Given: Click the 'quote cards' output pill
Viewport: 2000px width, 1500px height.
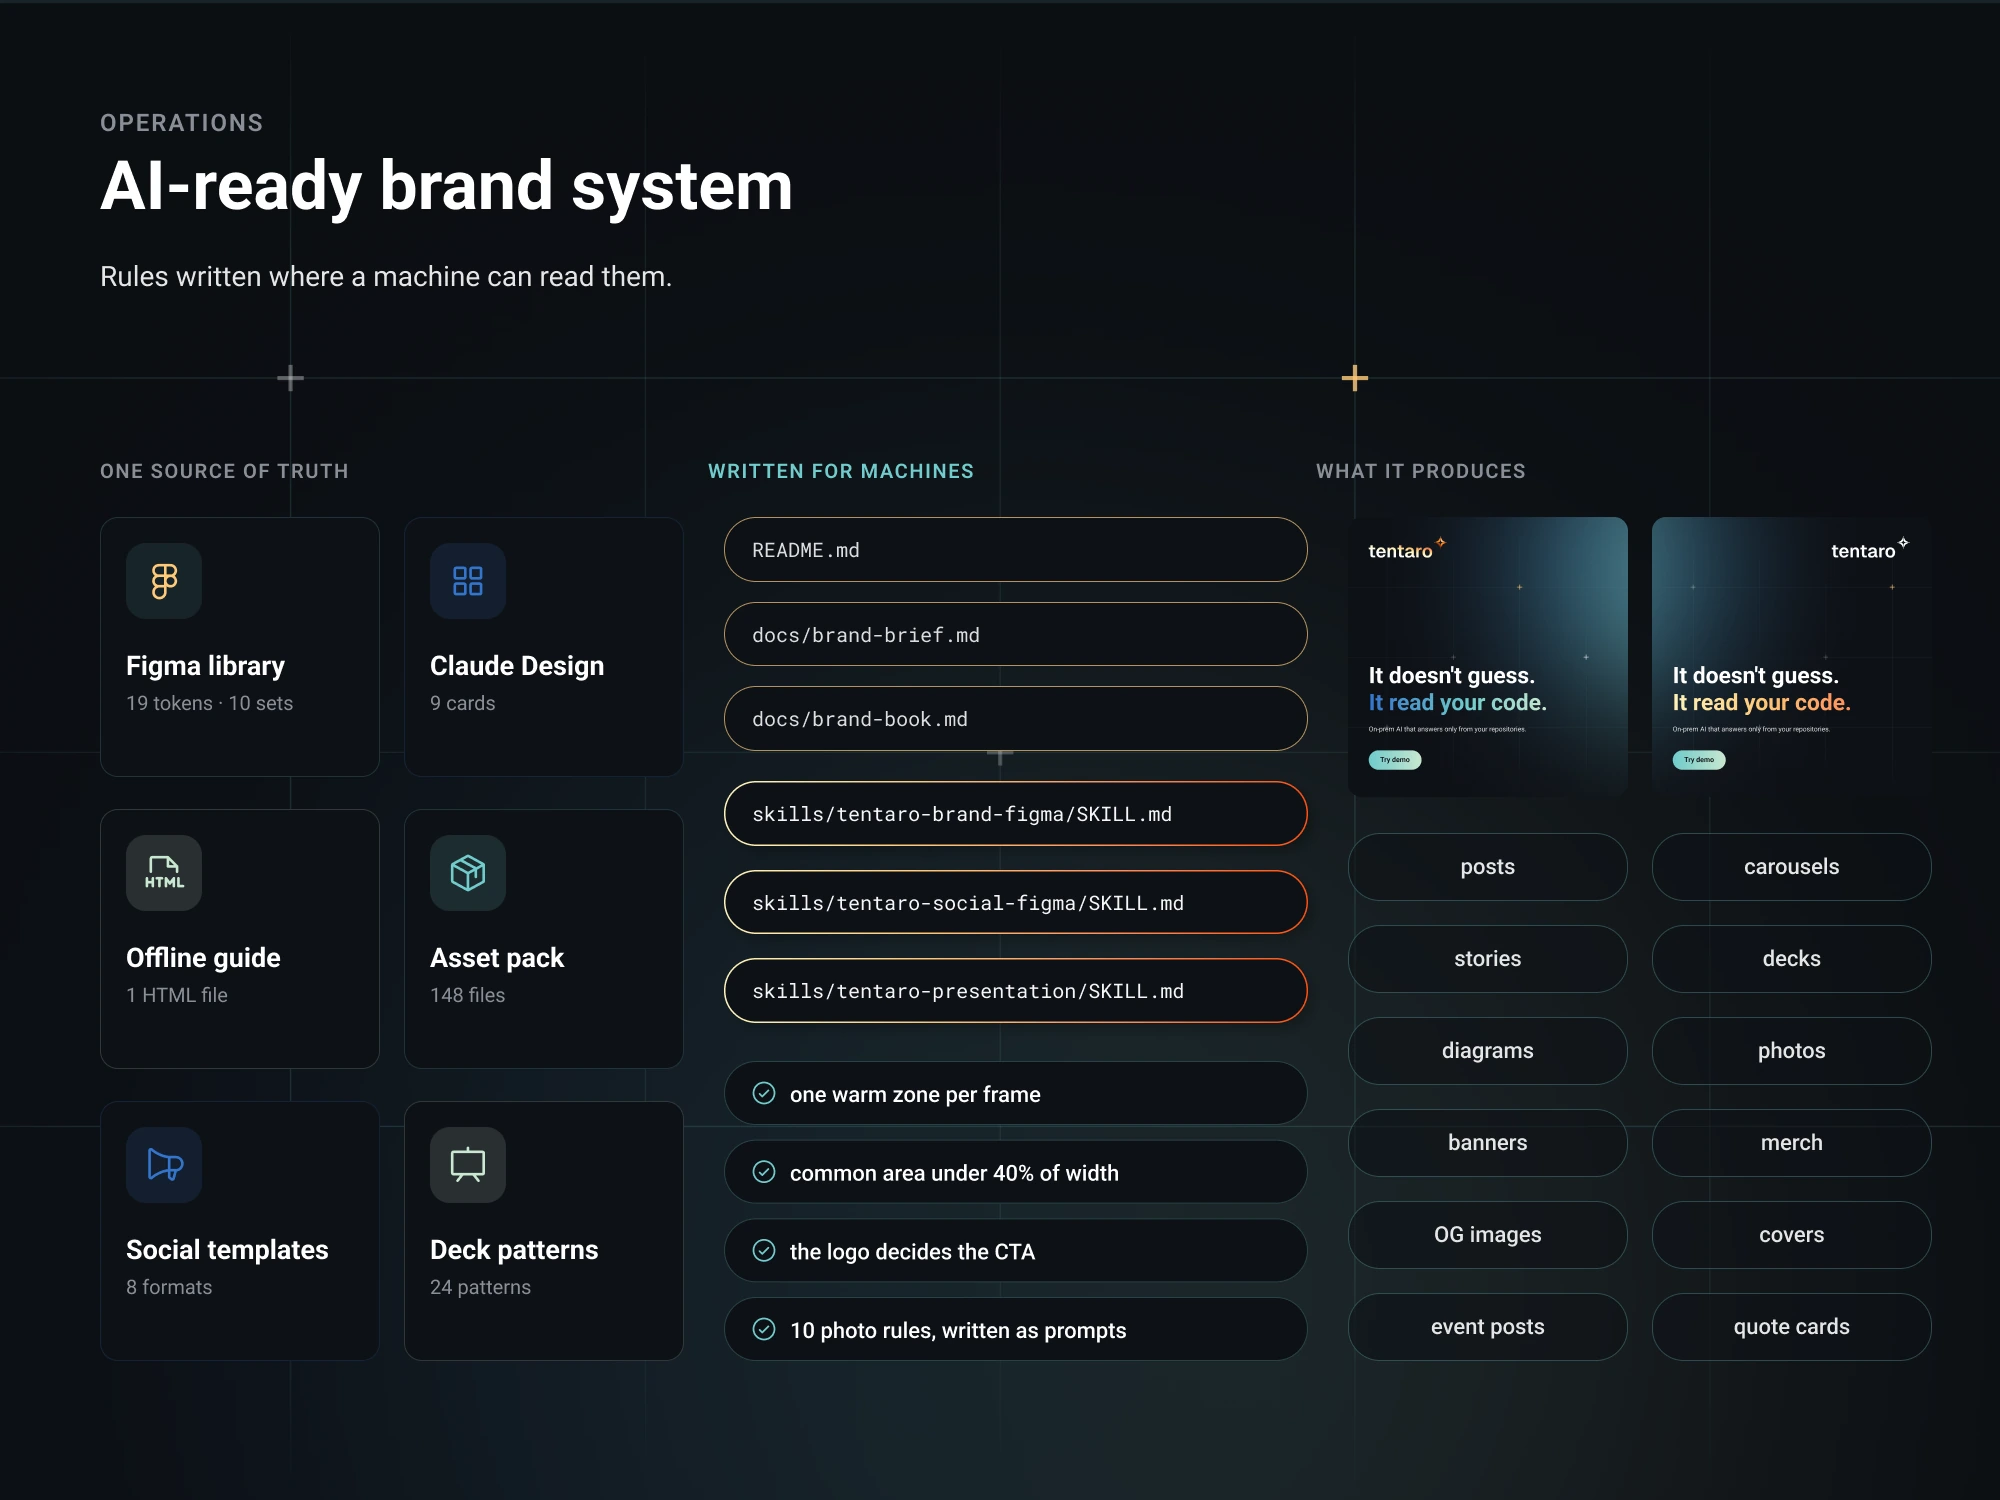Looking at the screenshot, I should (x=1792, y=1327).
